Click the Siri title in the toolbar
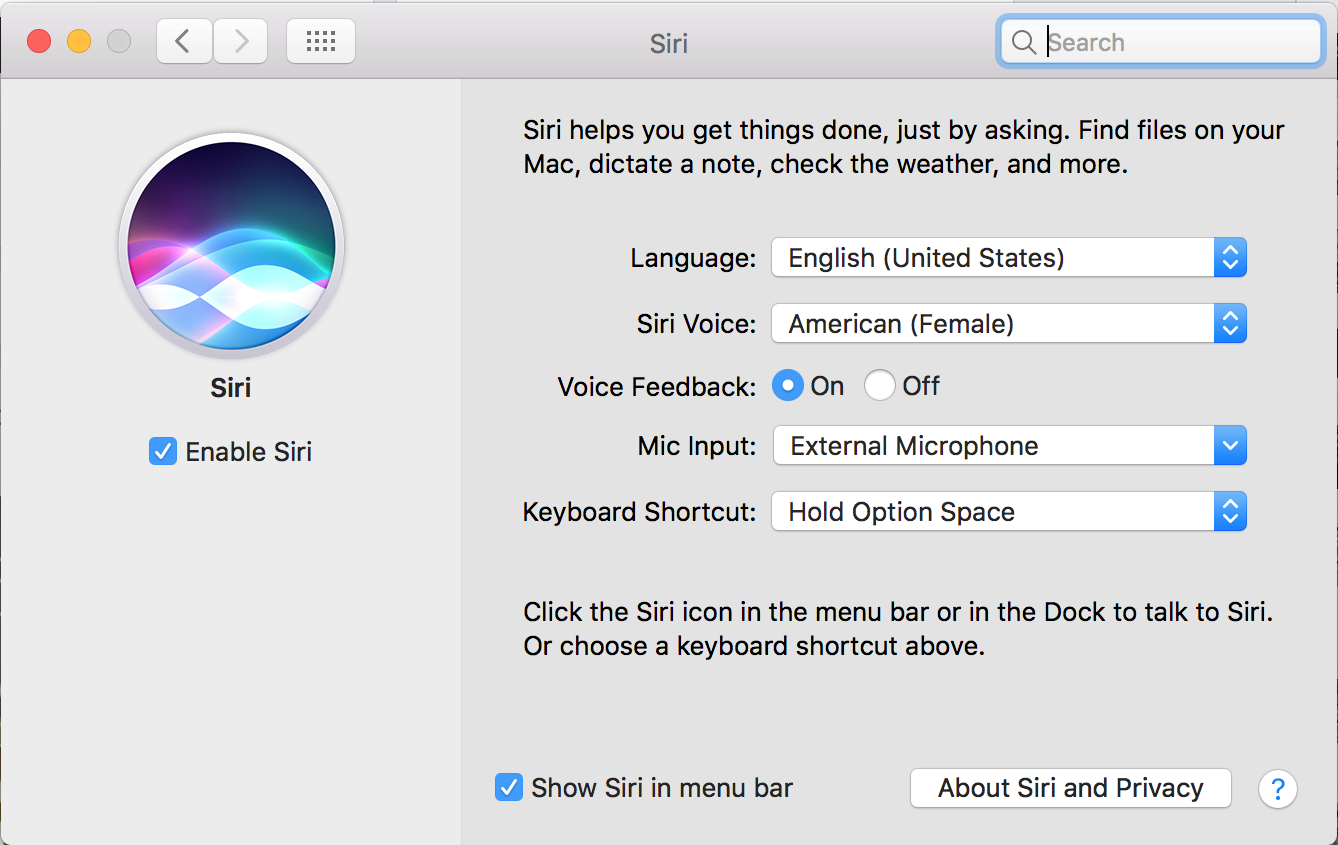Viewport: 1338px width, 845px height. [668, 42]
